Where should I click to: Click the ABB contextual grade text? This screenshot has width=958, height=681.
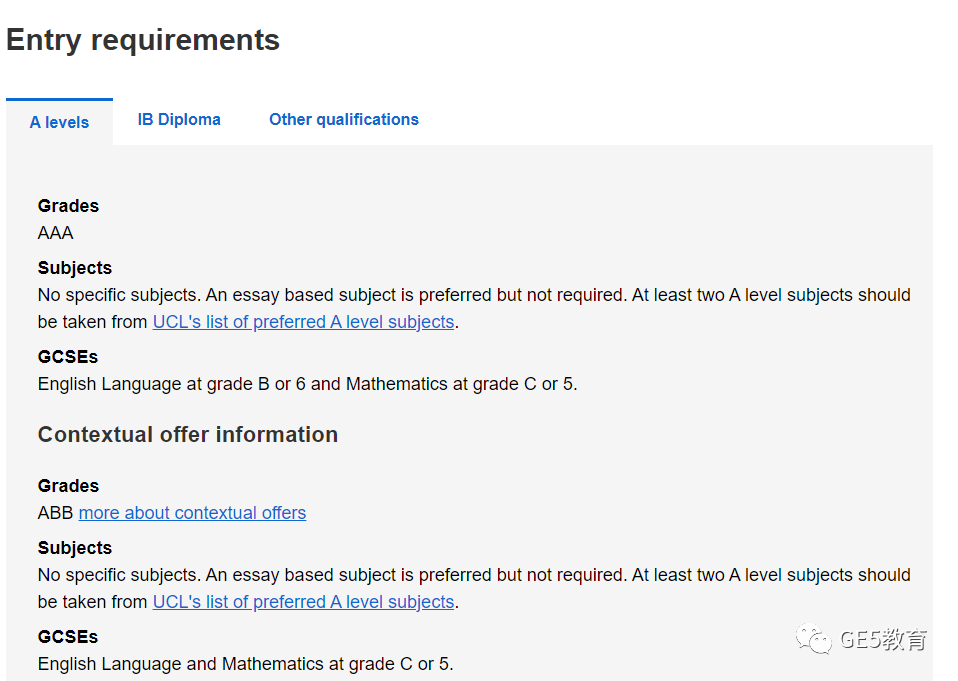(x=56, y=513)
